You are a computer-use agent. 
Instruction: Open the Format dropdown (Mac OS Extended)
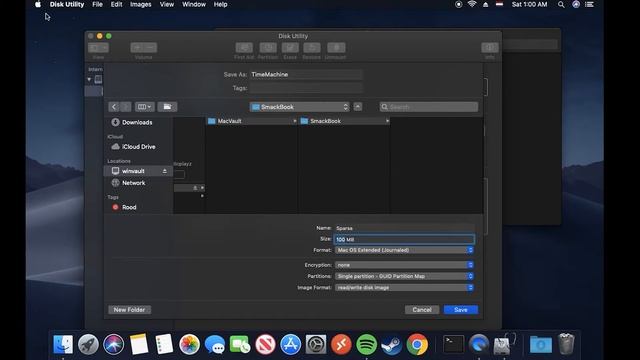click(404, 250)
